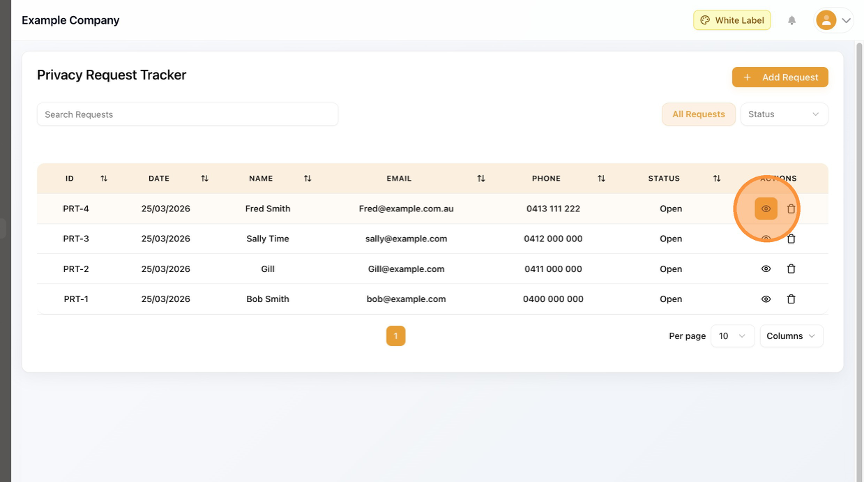Image resolution: width=864 pixels, height=482 pixels.
Task: View details of request PRT-2
Action: [x=766, y=269]
